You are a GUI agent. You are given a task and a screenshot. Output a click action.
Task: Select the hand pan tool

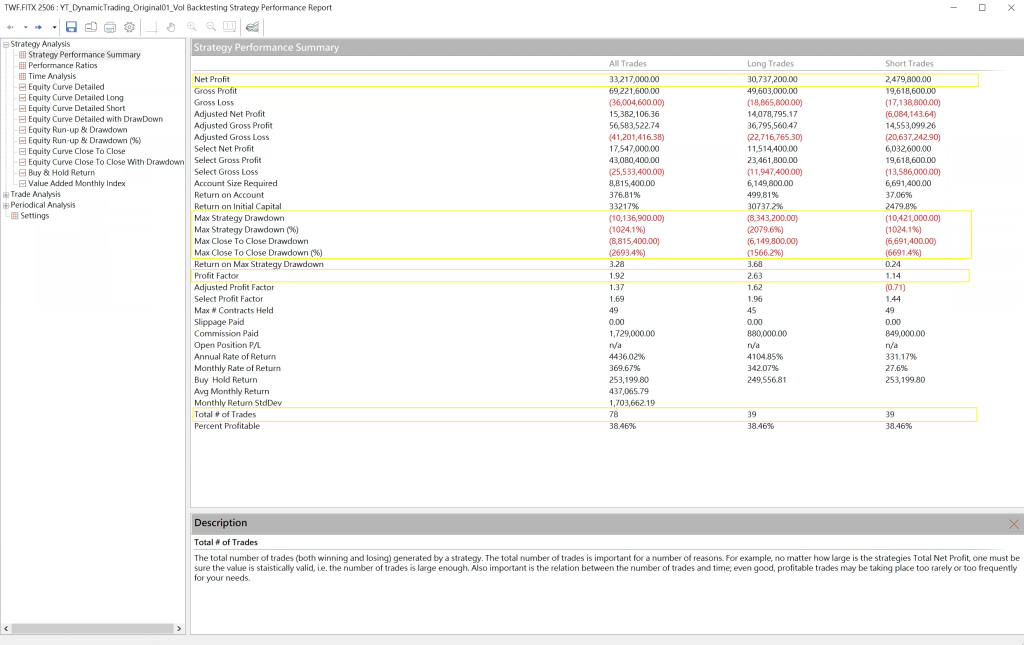coord(170,27)
